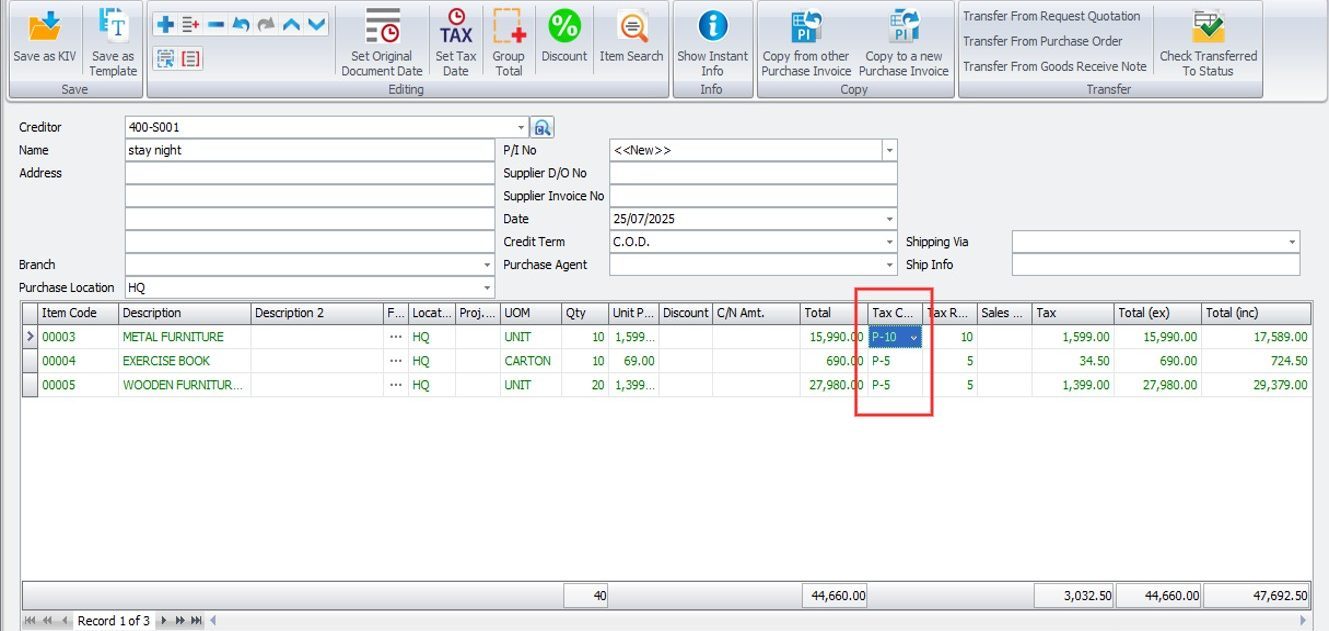Click Transfer From Purchase Order
This screenshot has height=631, width=1329.
tap(1042, 41)
